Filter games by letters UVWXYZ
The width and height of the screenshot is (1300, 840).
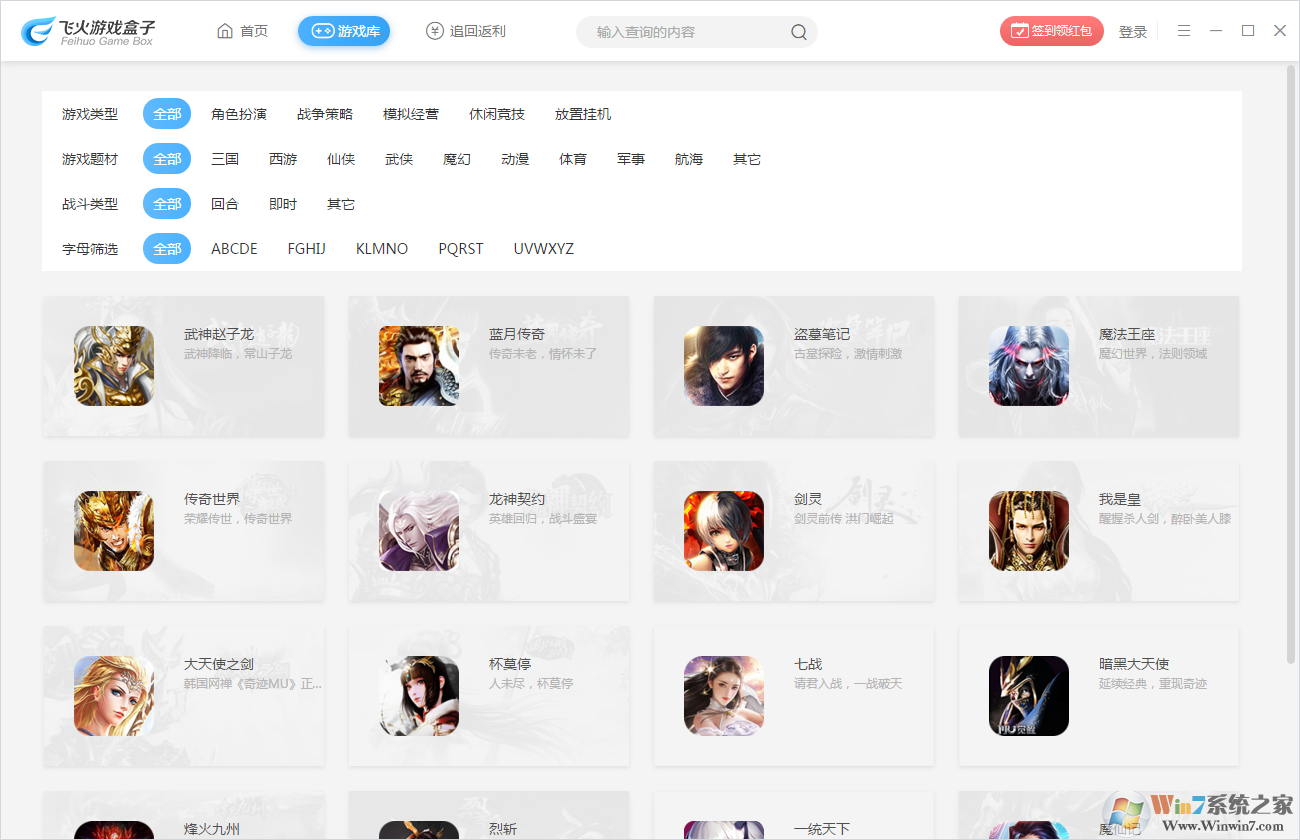pos(544,249)
